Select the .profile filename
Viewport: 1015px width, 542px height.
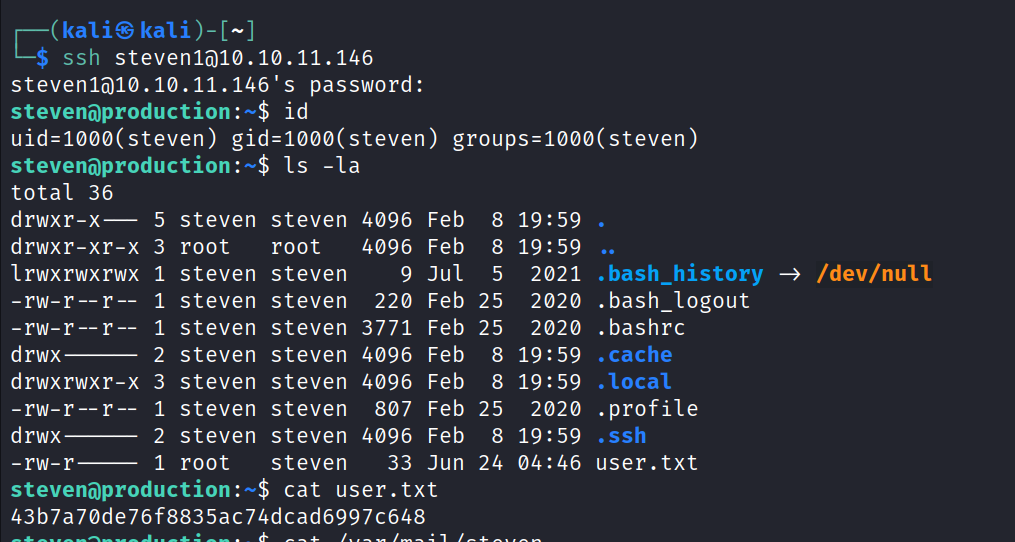646,409
